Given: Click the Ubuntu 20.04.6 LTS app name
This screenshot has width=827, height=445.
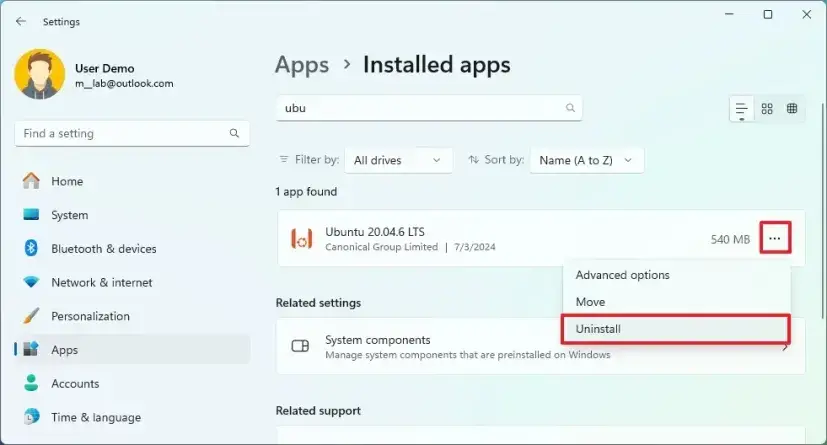Looking at the screenshot, I should pos(374,232).
